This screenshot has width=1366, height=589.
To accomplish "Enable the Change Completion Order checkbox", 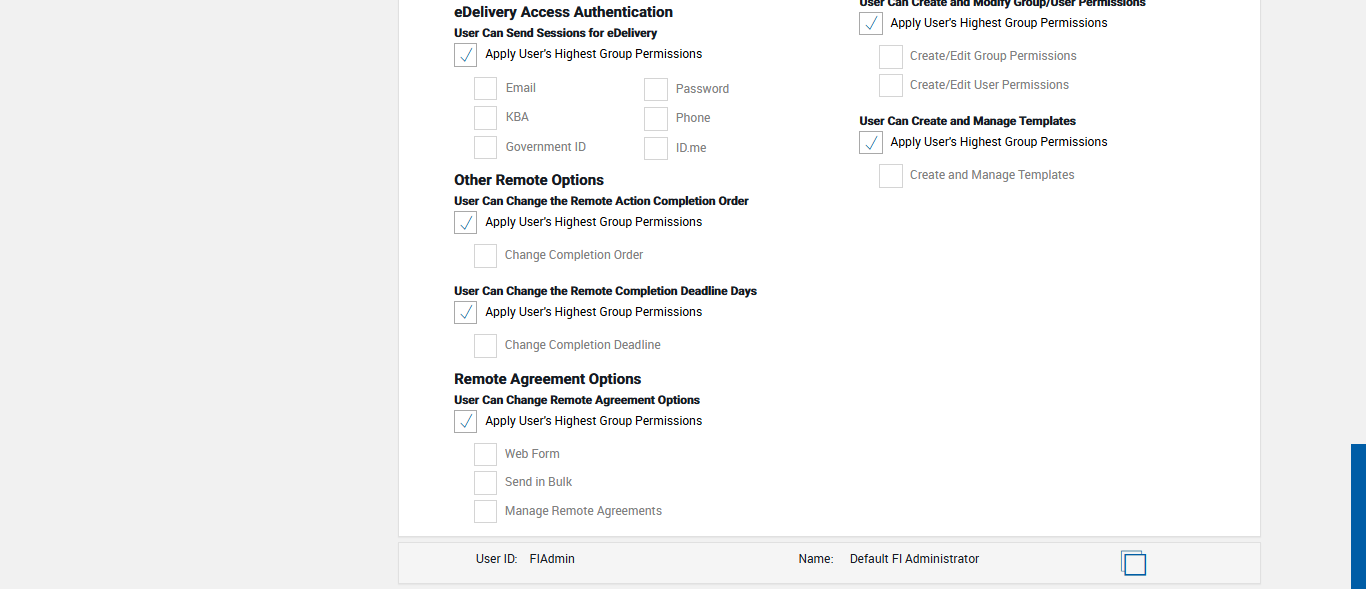I will pos(486,256).
